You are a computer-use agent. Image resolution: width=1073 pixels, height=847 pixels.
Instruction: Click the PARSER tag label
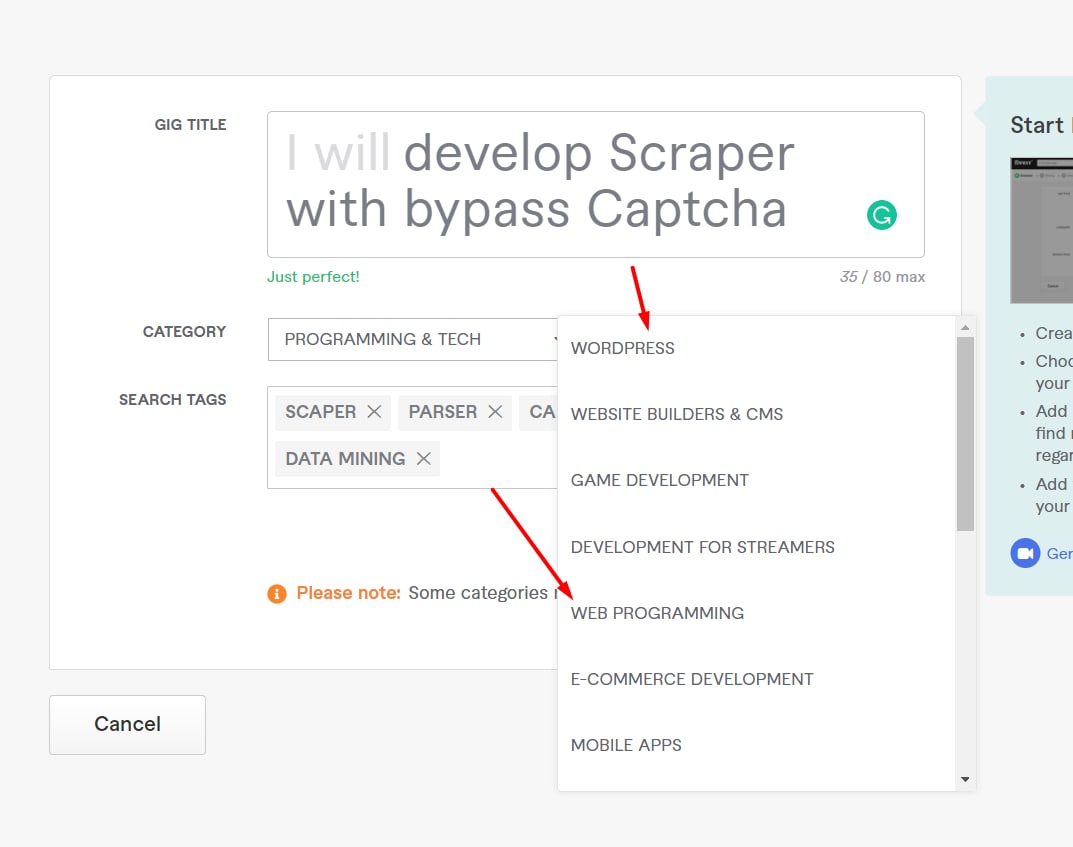(x=443, y=412)
